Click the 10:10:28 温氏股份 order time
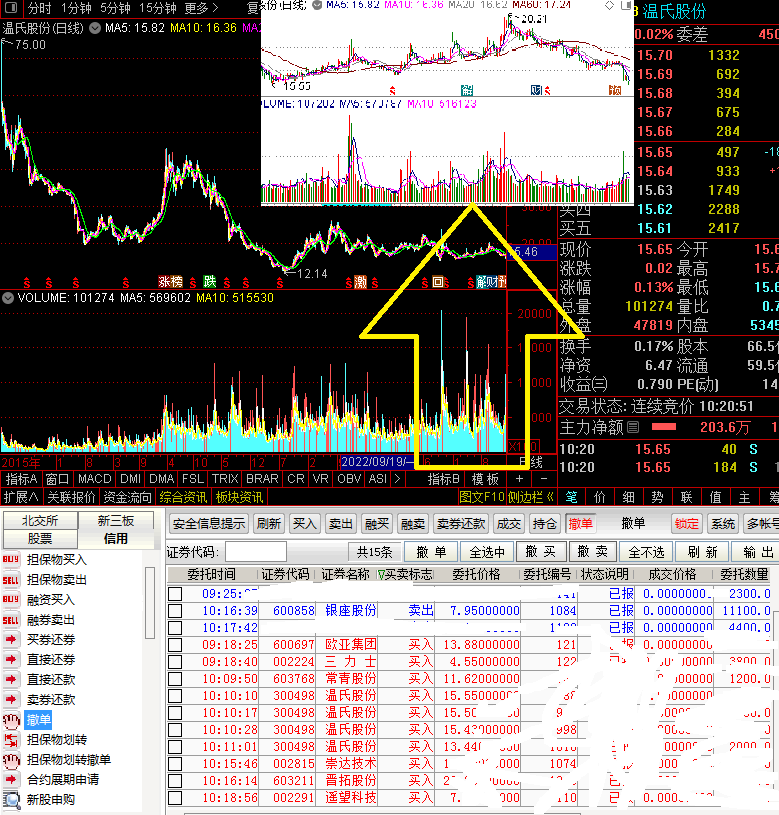This screenshot has height=815, width=779. point(230,730)
